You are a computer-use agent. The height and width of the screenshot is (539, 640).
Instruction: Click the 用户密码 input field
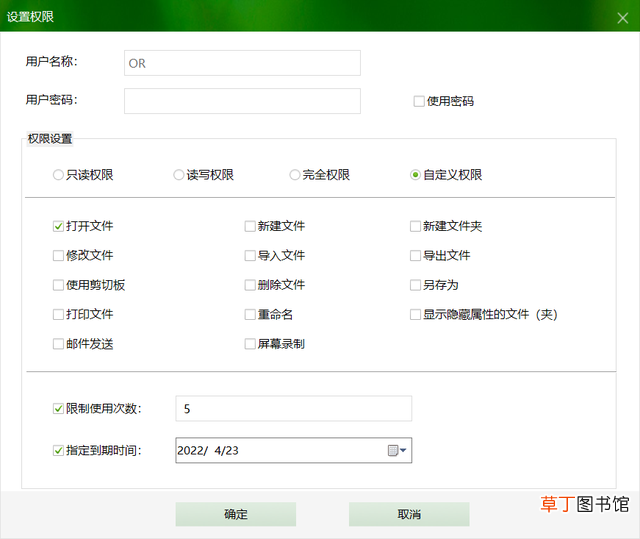click(242, 101)
